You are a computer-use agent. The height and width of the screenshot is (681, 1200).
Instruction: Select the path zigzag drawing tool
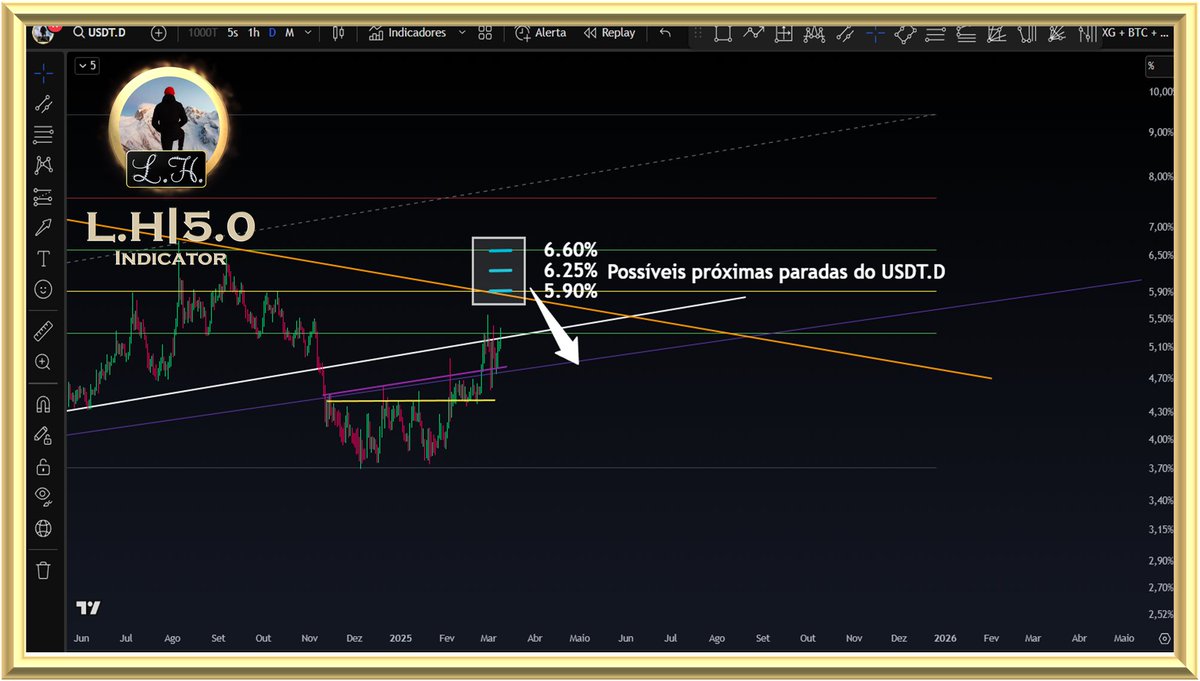tap(754, 34)
